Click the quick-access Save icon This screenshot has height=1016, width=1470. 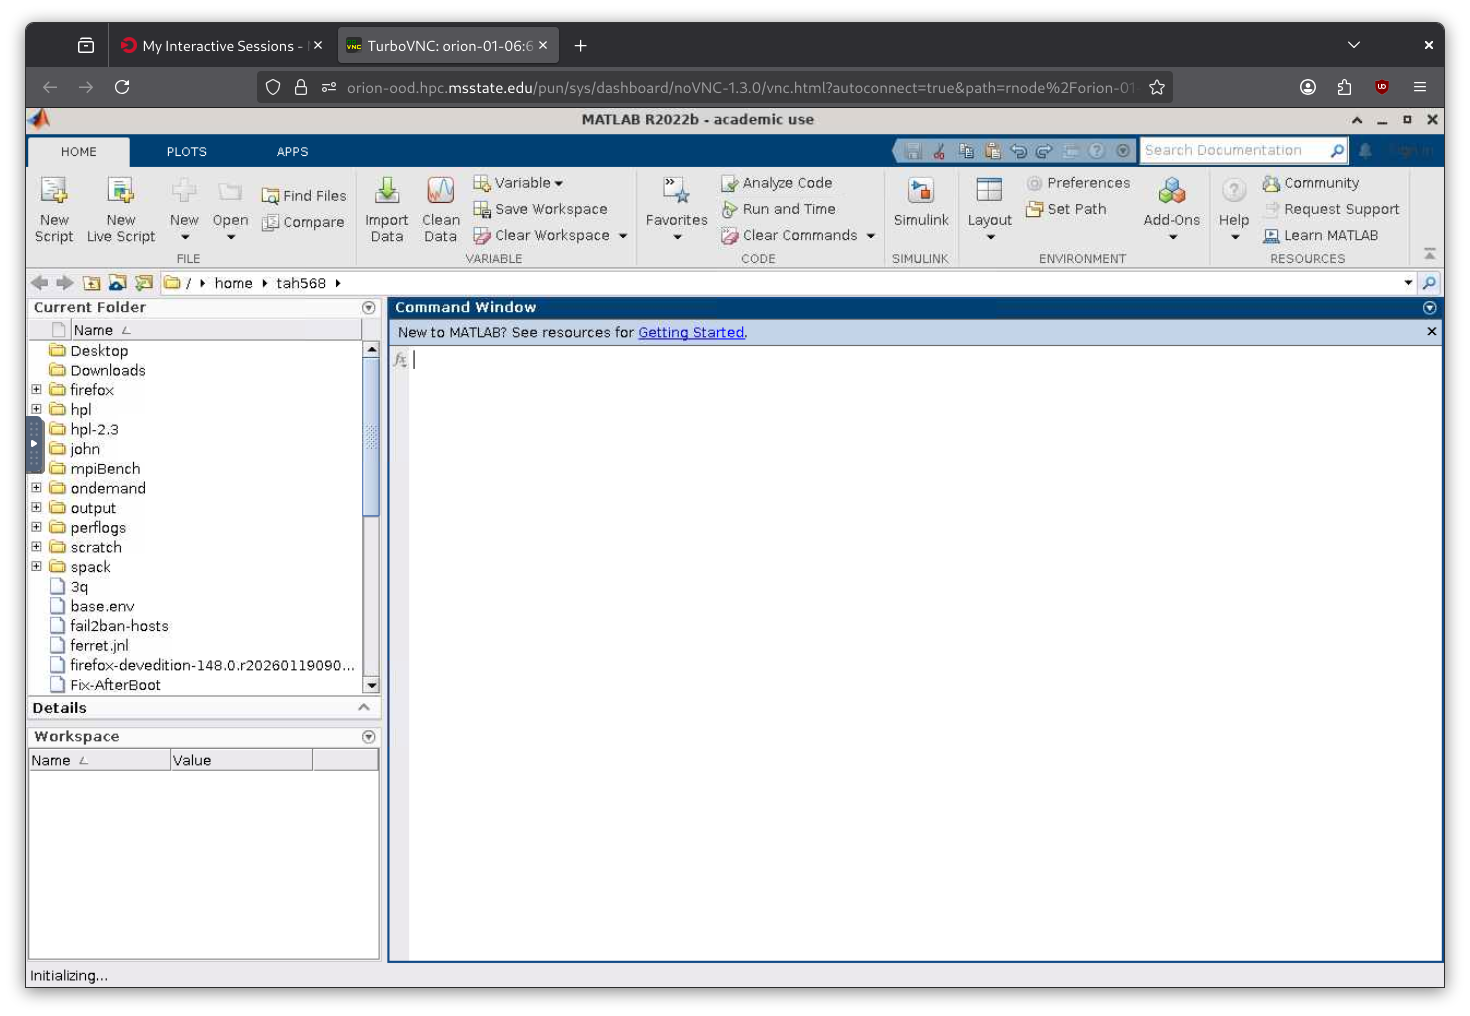(x=913, y=151)
